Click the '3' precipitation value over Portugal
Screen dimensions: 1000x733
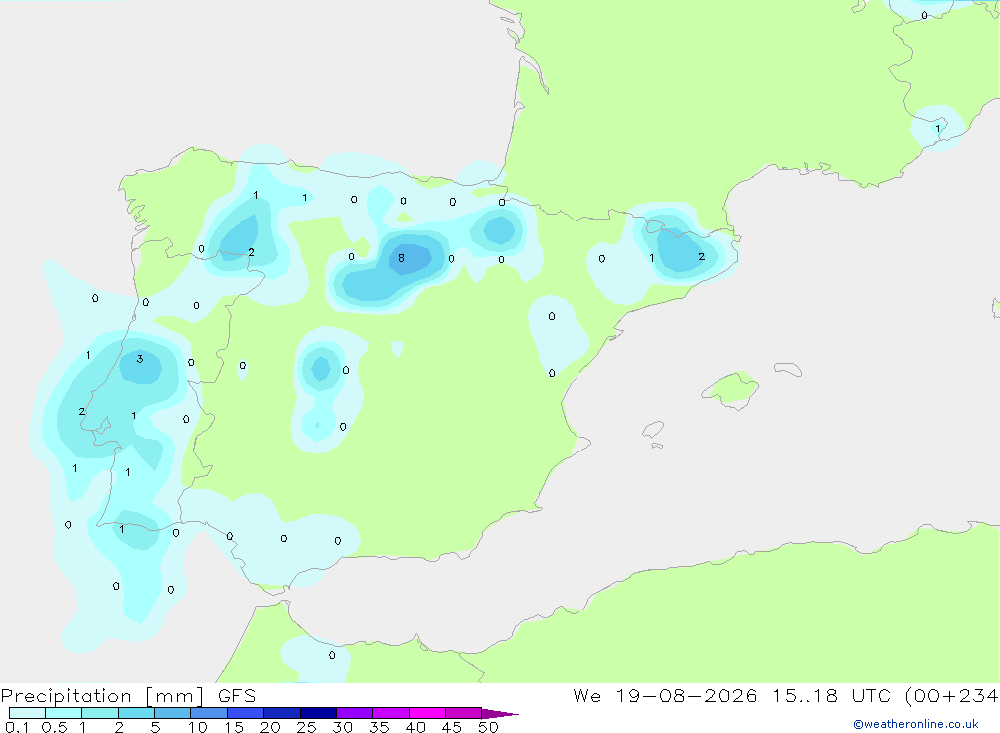[x=140, y=359]
